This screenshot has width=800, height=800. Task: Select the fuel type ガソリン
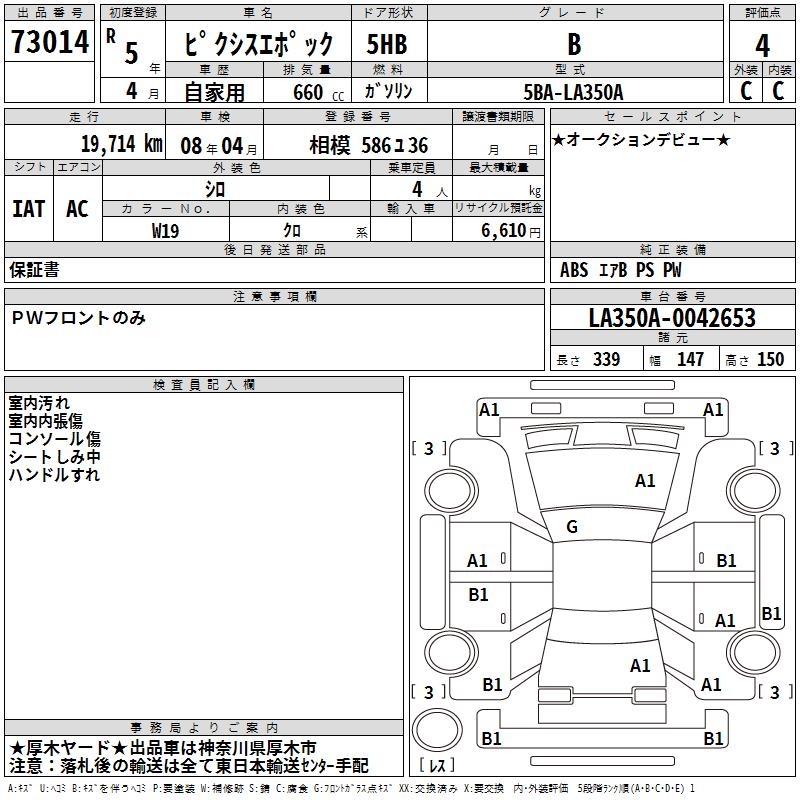coord(388,91)
